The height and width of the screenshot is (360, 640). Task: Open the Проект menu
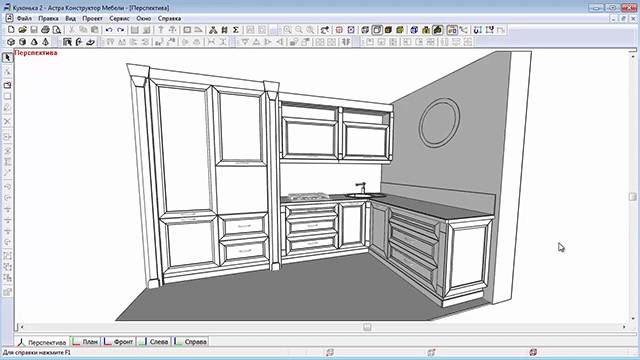point(92,18)
